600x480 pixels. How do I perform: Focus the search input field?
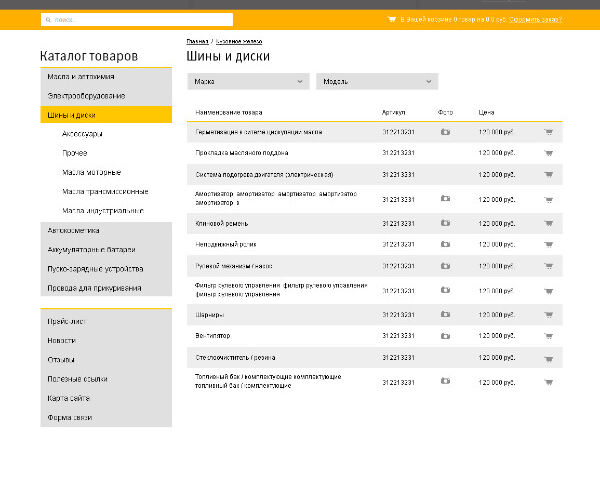coord(137,20)
